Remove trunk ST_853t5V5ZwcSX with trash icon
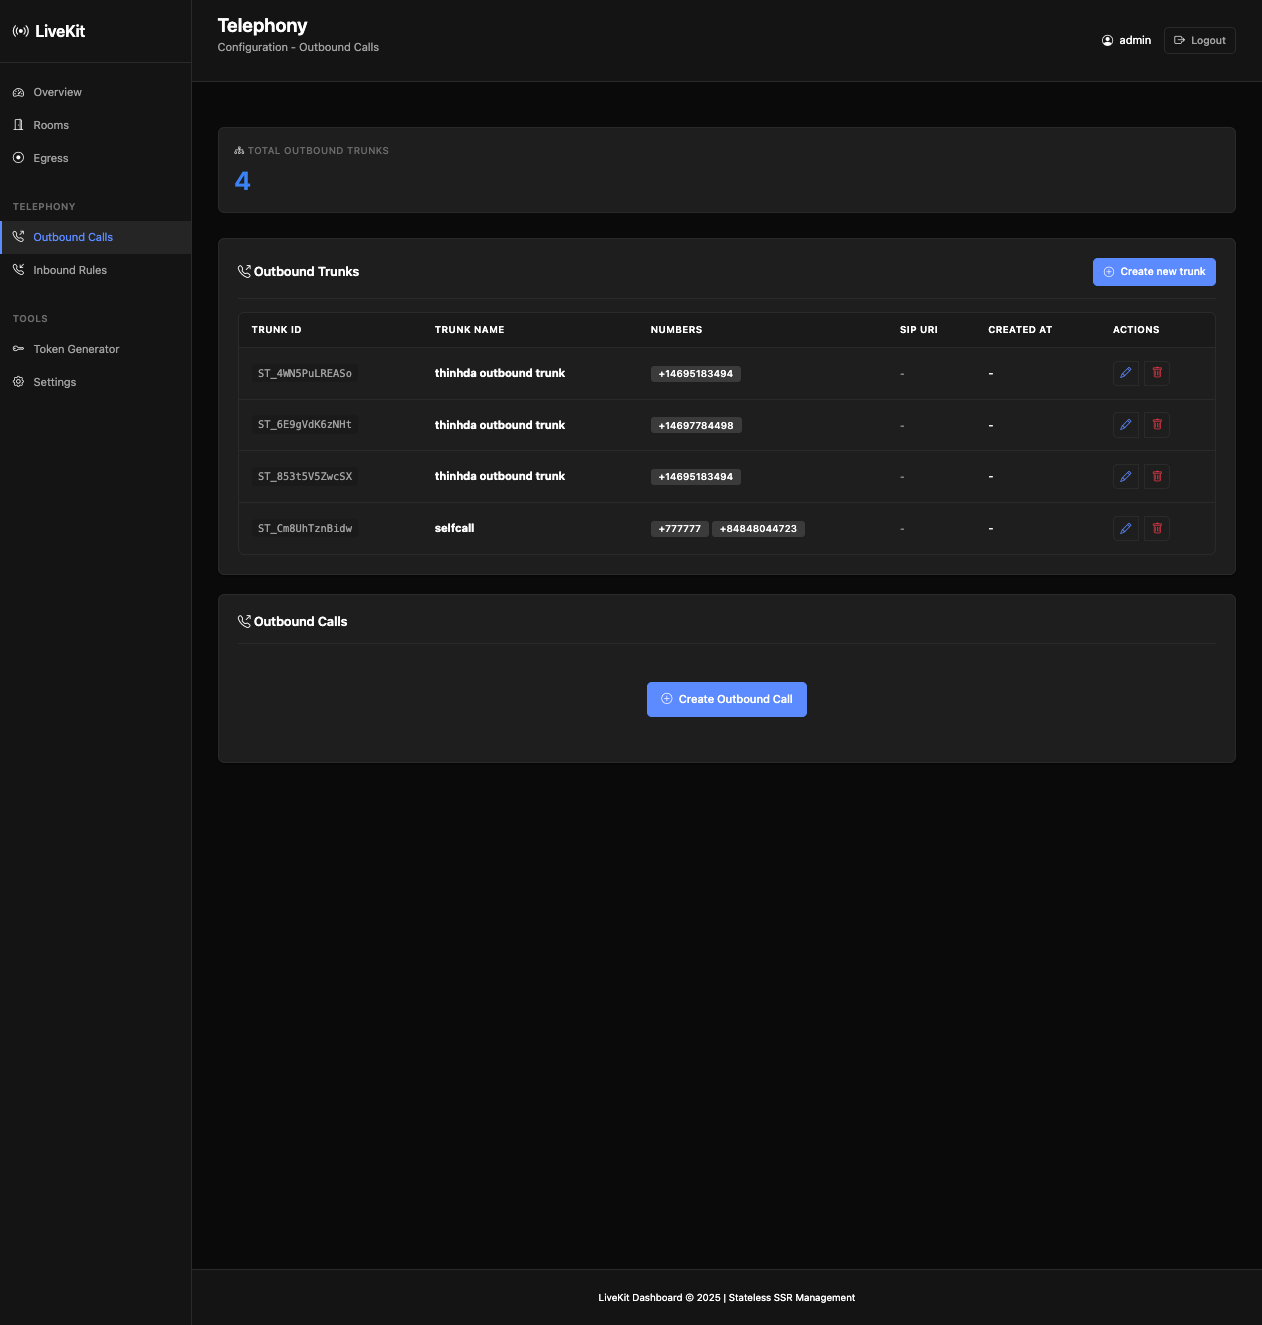The width and height of the screenshot is (1262, 1325). click(1157, 477)
